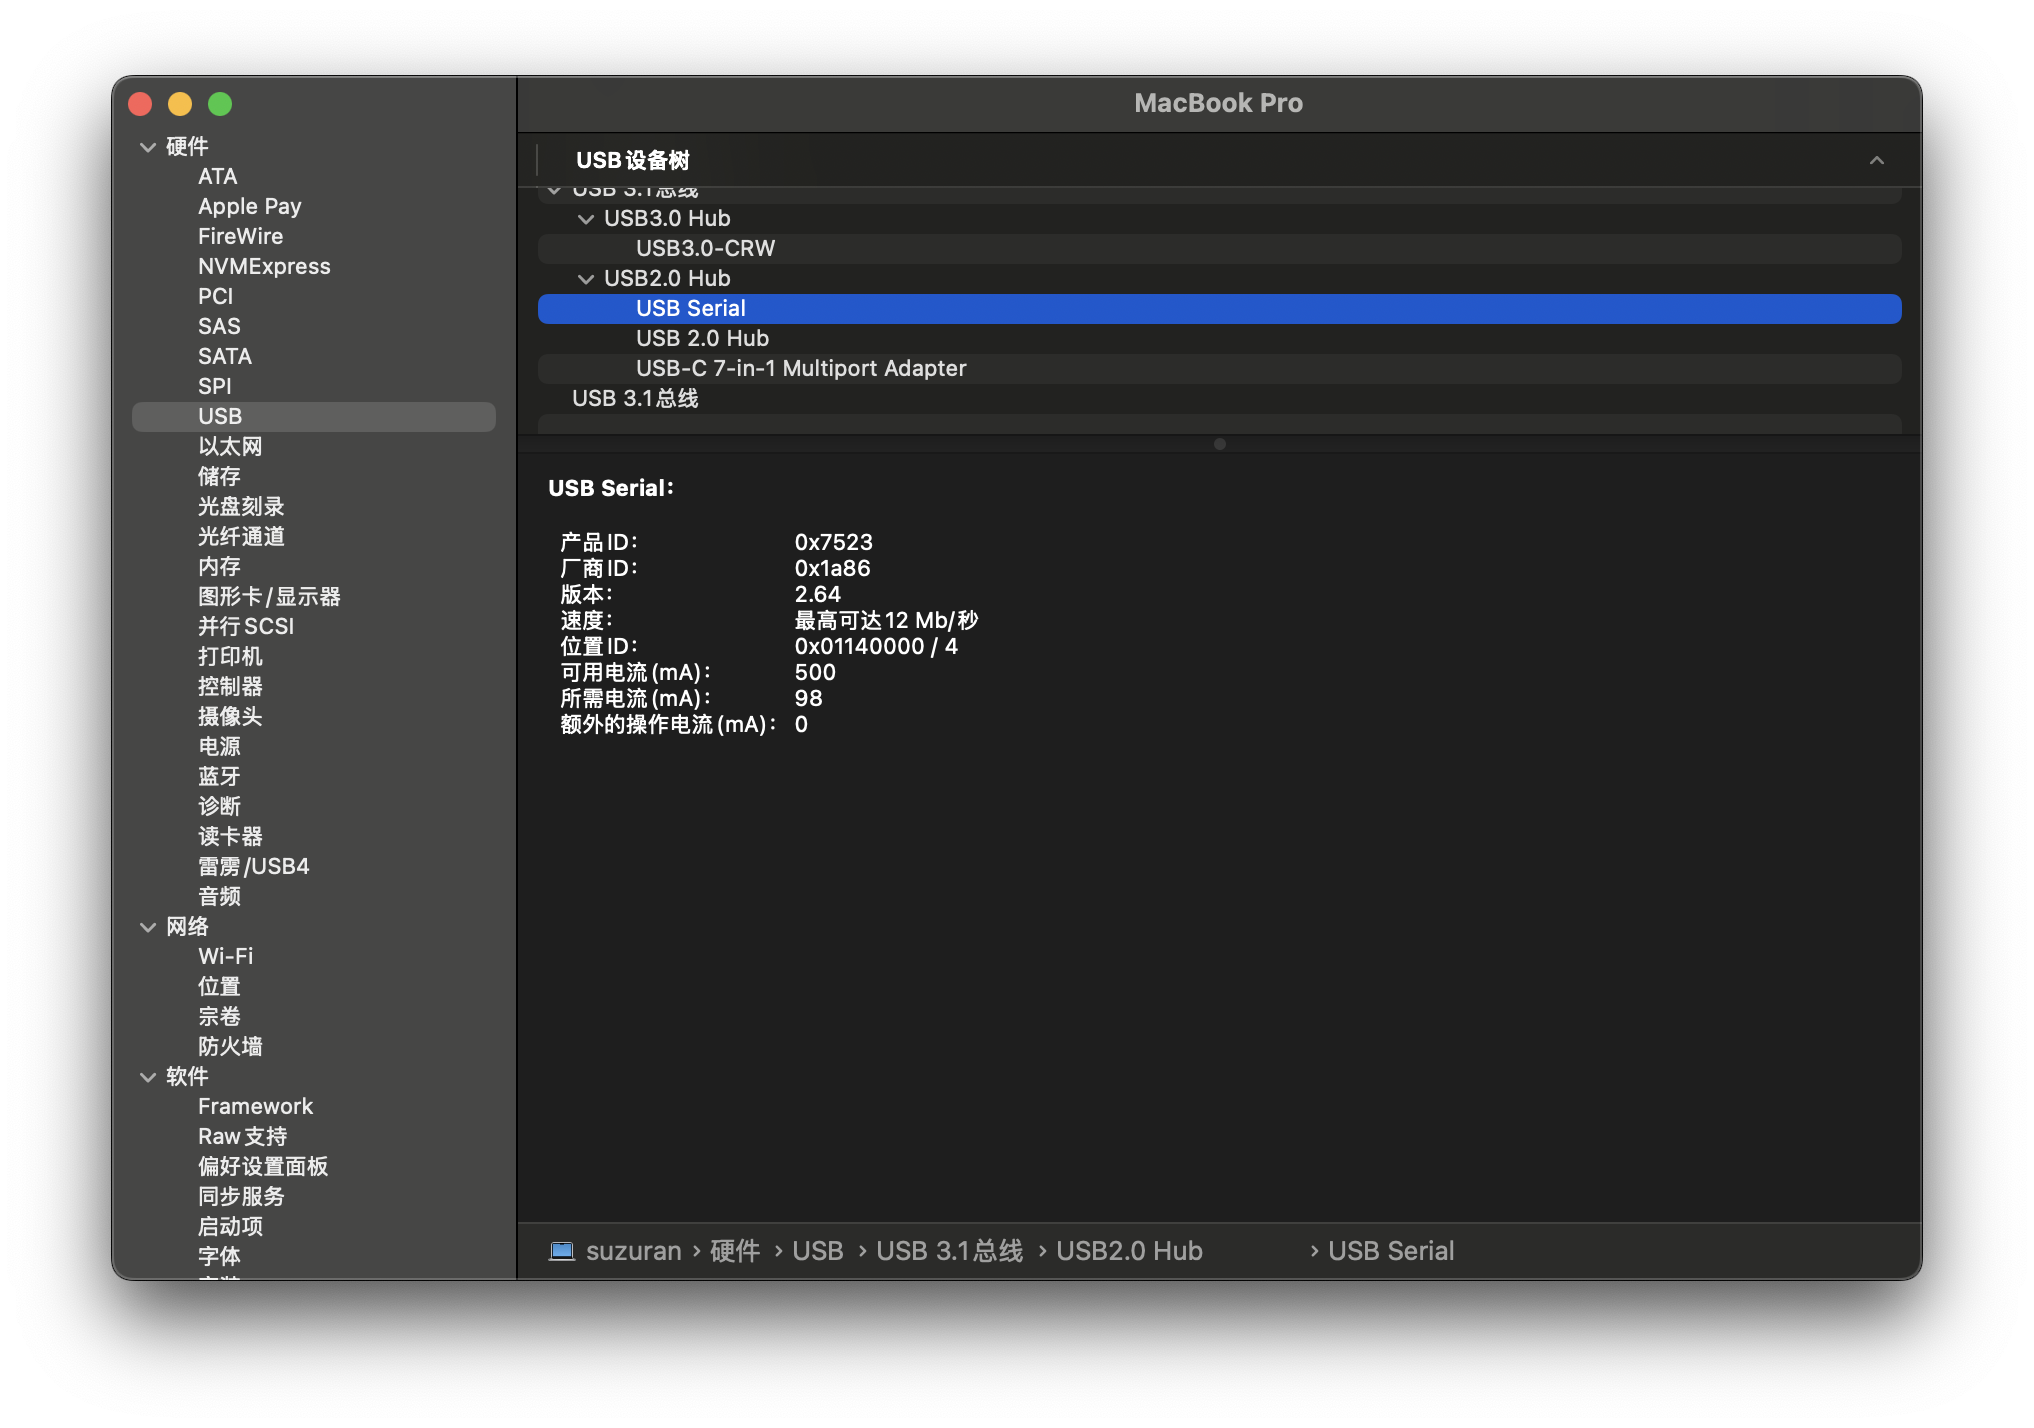This screenshot has width=2034, height=1428.
Task: Click location ID value 0x01140000 / 4
Action: (x=876, y=646)
